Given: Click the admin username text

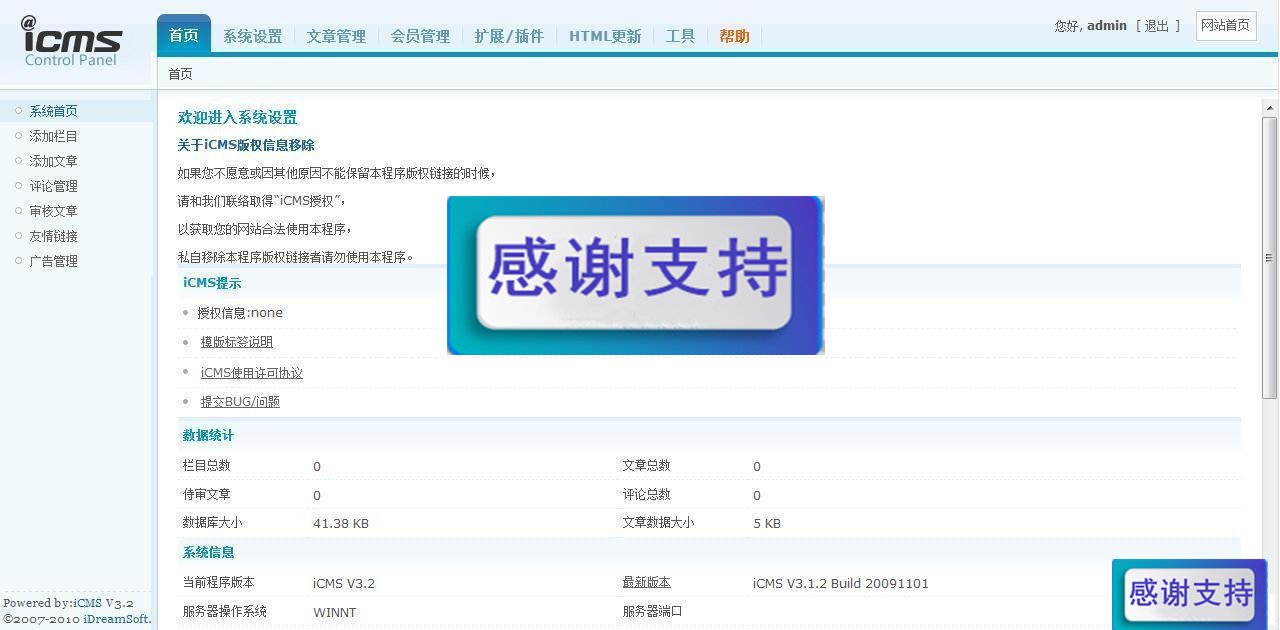Looking at the screenshot, I should pyautogui.click(x=1107, y=26).
